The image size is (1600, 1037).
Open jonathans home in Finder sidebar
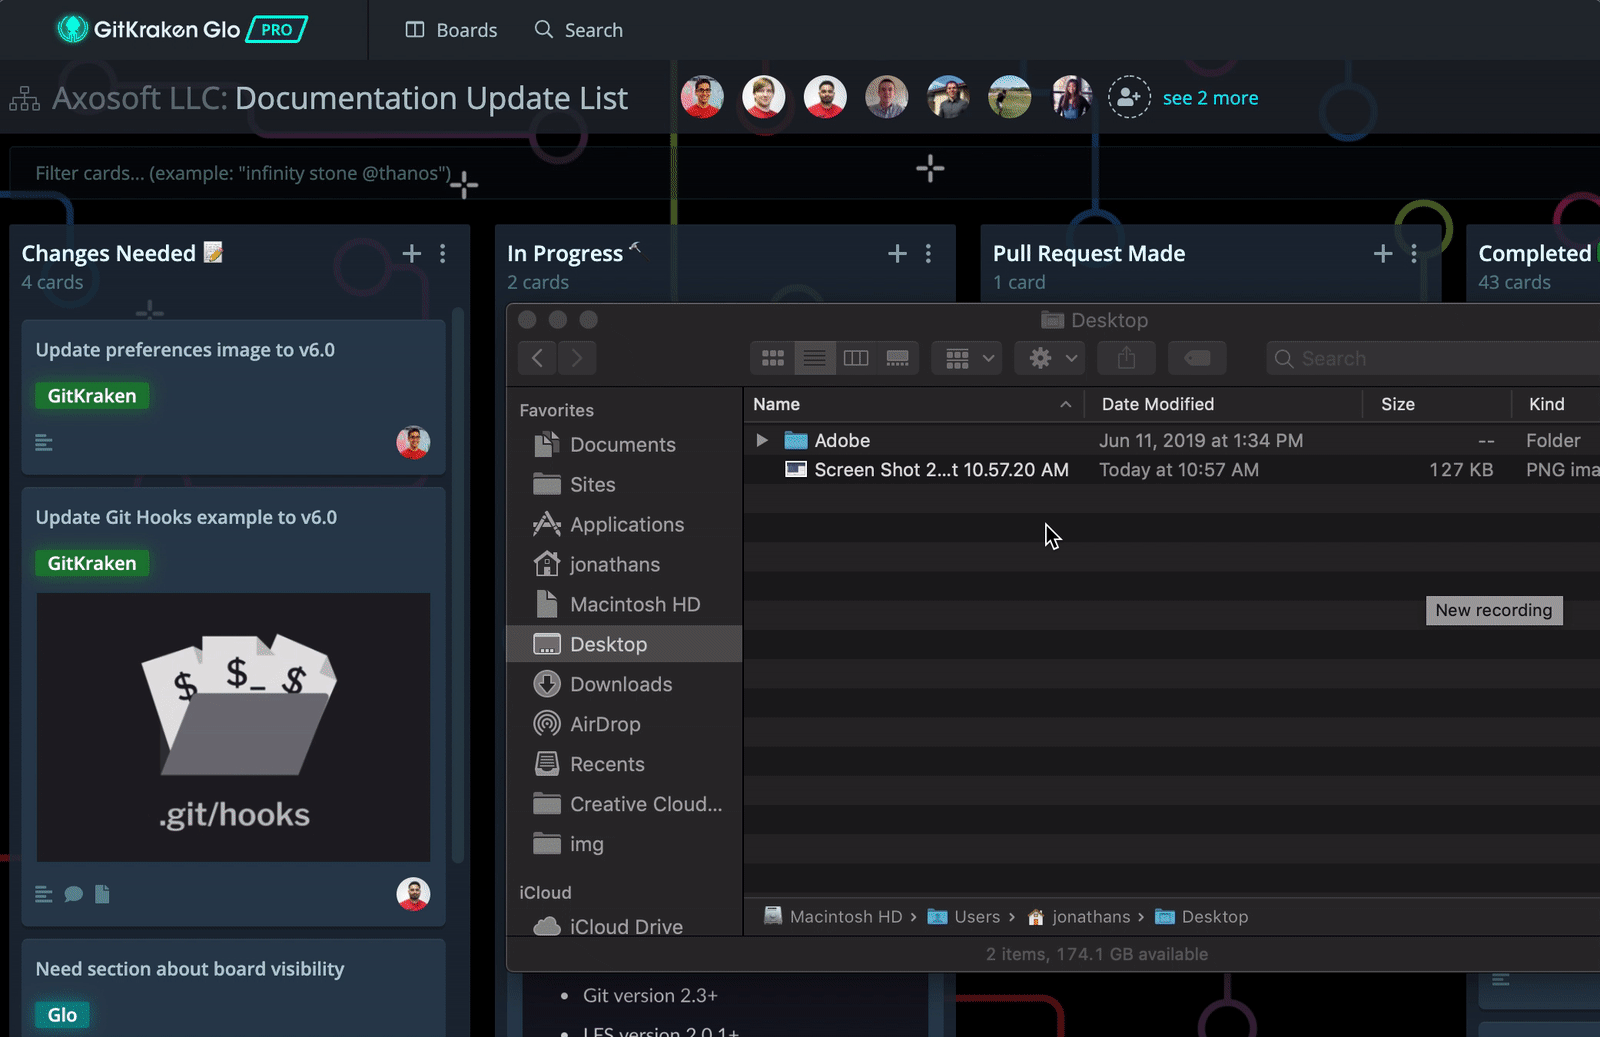624,564
